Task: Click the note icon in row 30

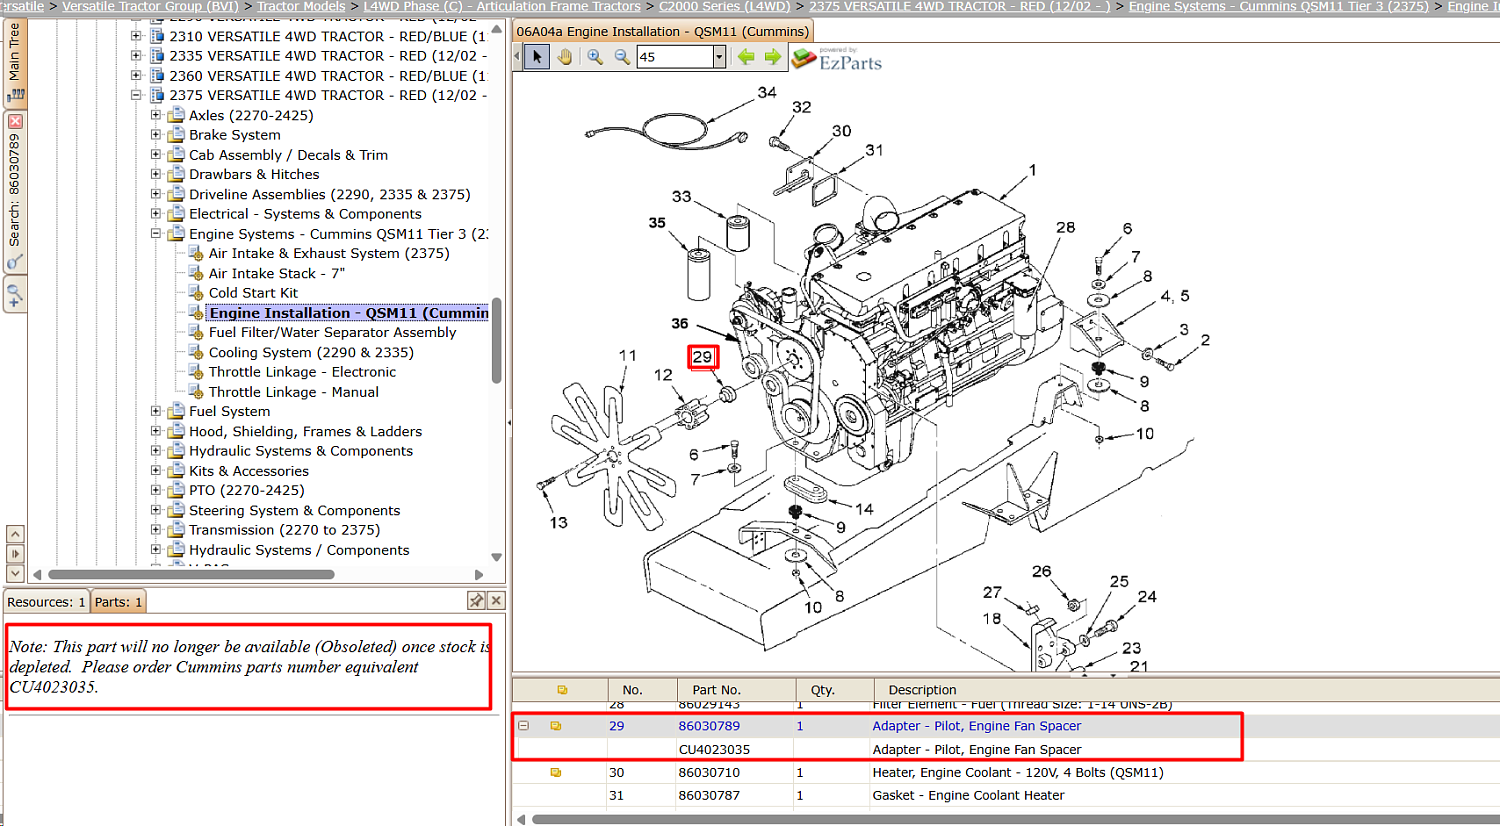Action: (x=556, y=772)
